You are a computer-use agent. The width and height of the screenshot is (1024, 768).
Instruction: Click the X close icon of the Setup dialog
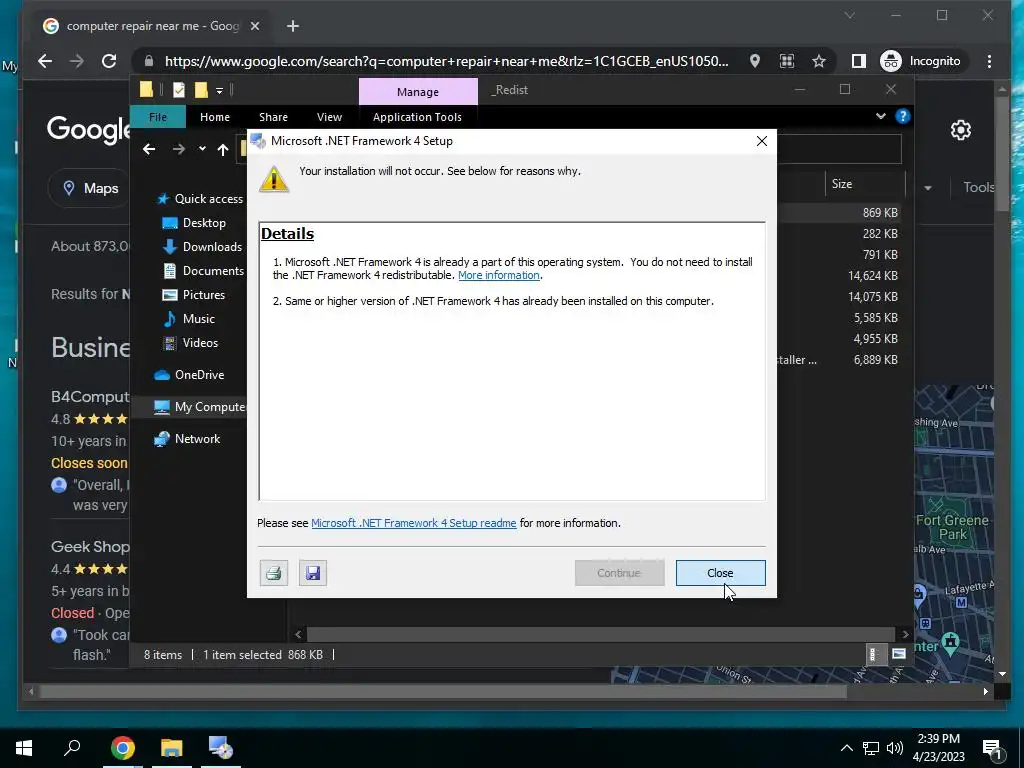click(761, 141)
